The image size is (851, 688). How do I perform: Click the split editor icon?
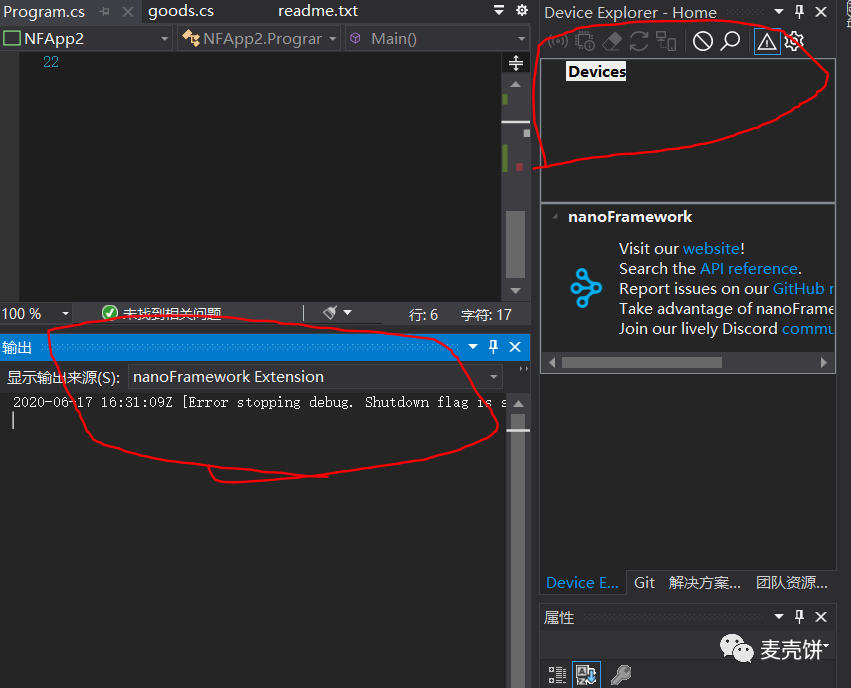[x=516, y=63]
